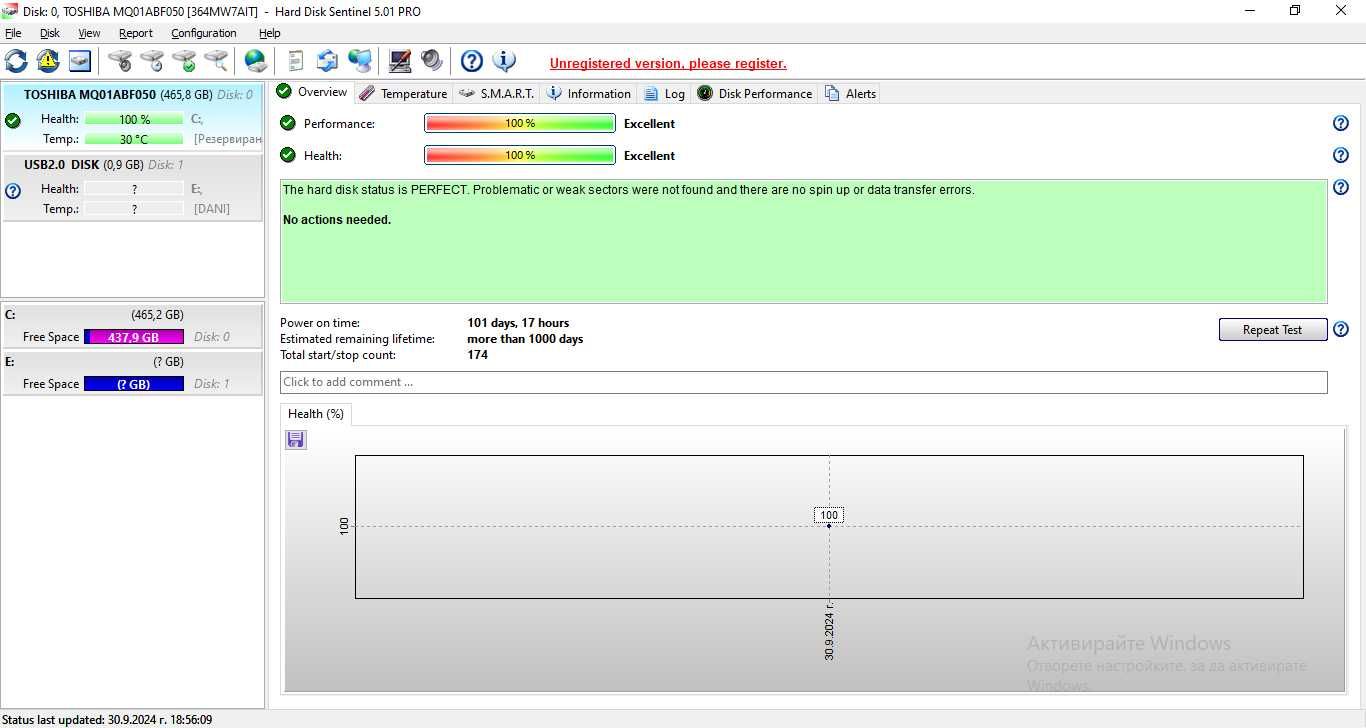Switch to the Disk Performance tab
1366x728 pixels.
[x=755, y=93]
